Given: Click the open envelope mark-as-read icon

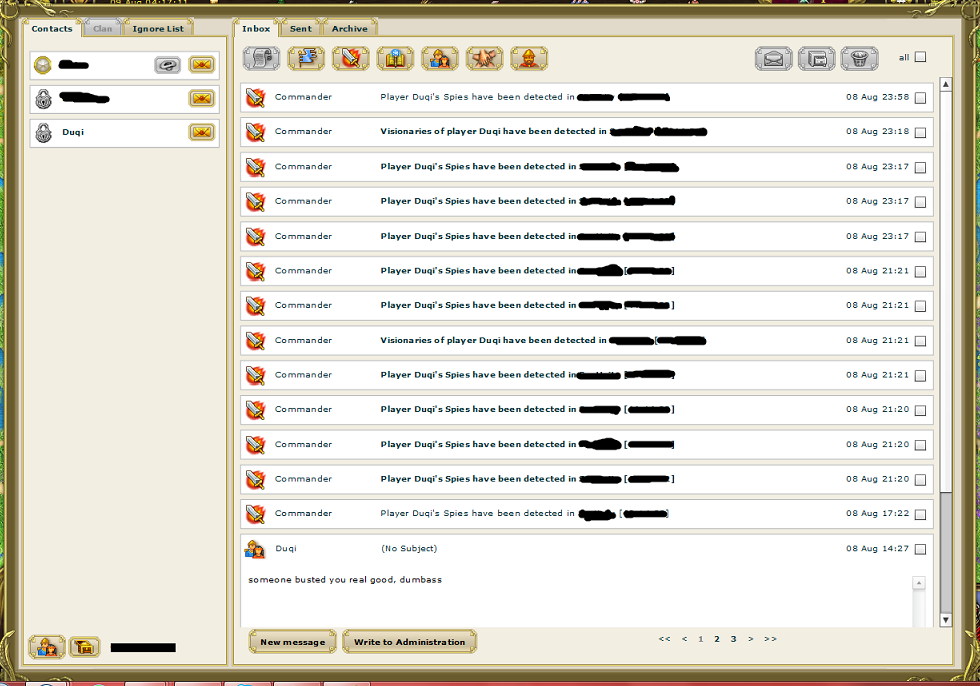Looking at the screenshot, I should [773, 59].
